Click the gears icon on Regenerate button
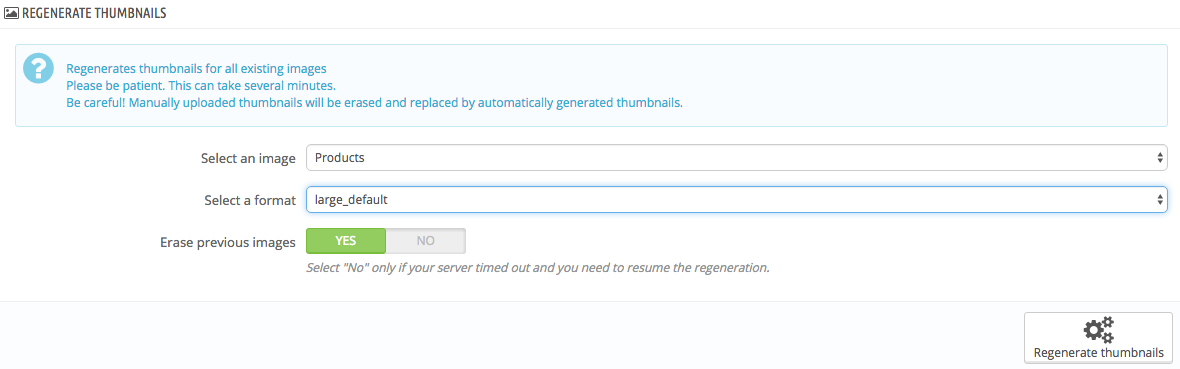 [1098, 331]
